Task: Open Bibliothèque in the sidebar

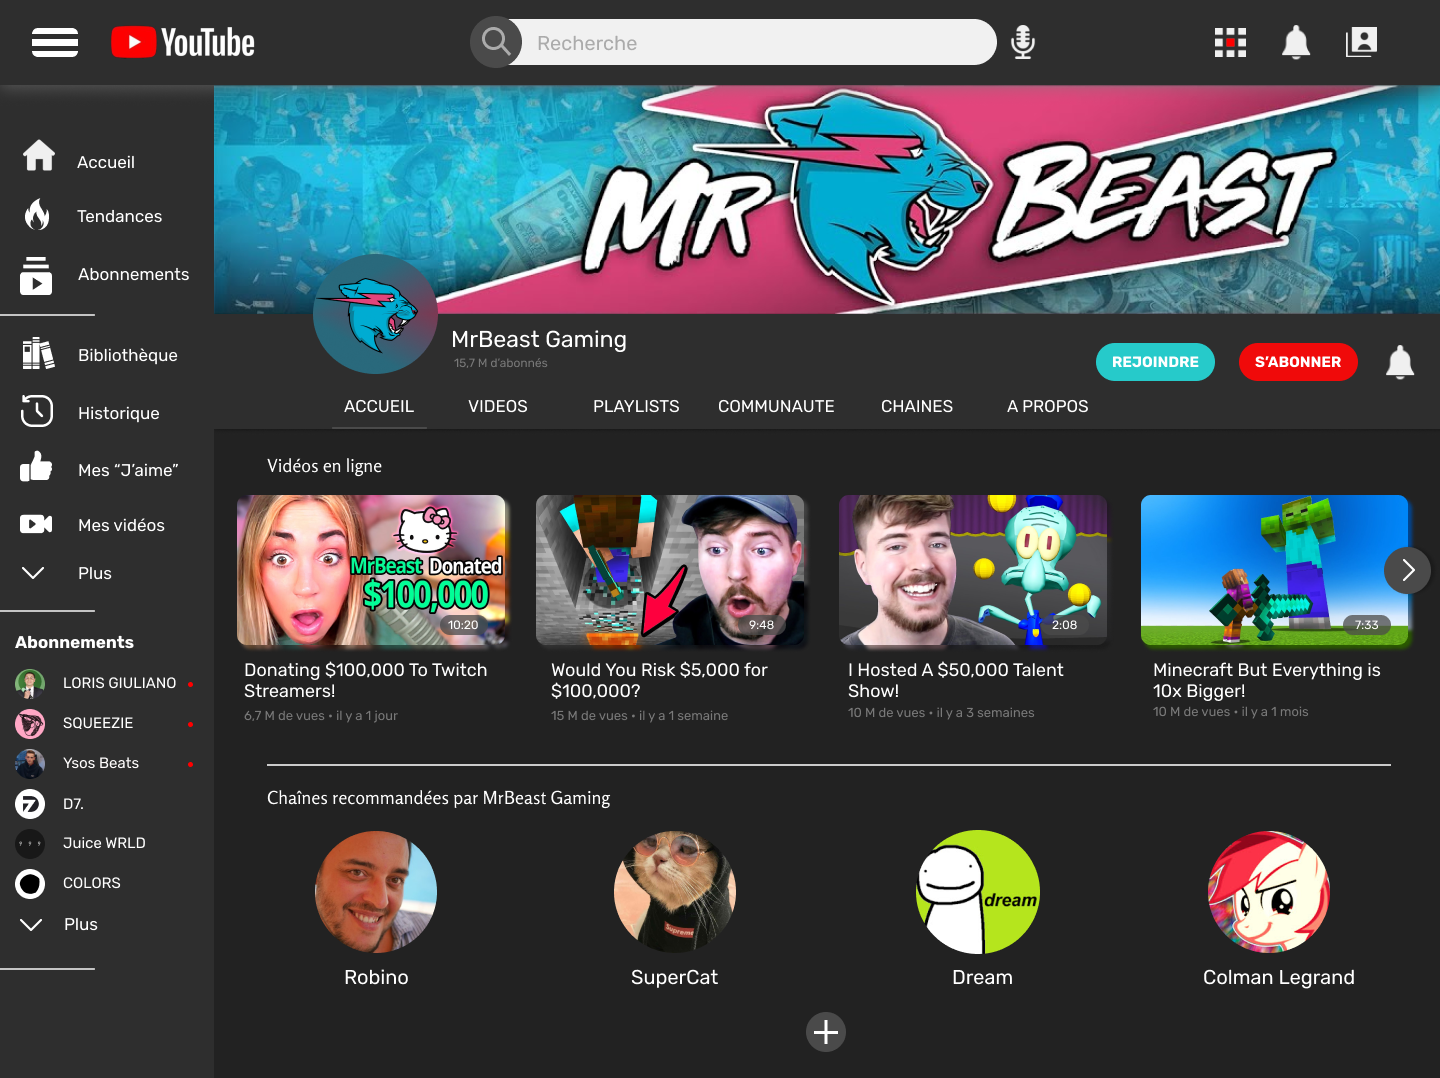Action: tap(127, 355)
